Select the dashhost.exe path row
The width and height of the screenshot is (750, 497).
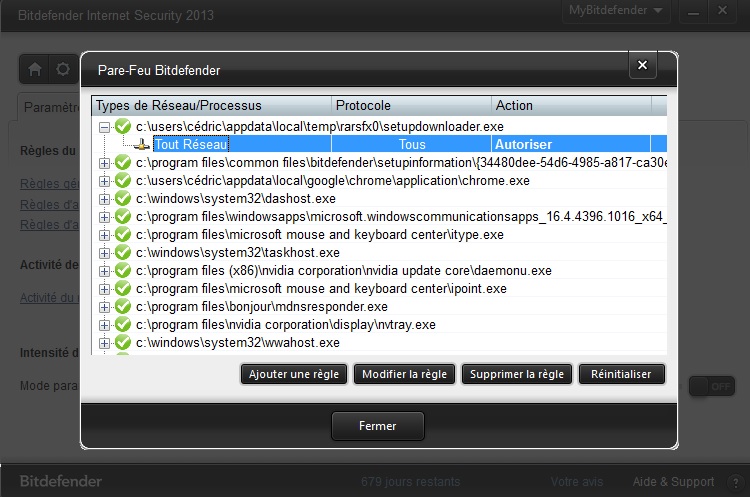(x=236, y=199)
